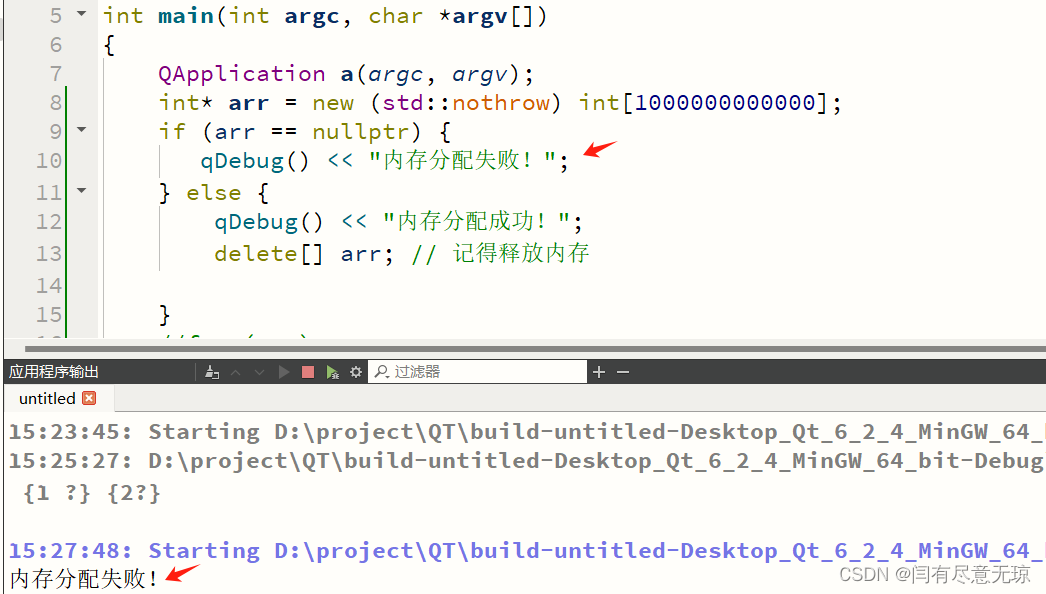Click the QApplication keyword on line 7
The image size is (1046, 594).
pyautogui.click(x=241, y=73)
